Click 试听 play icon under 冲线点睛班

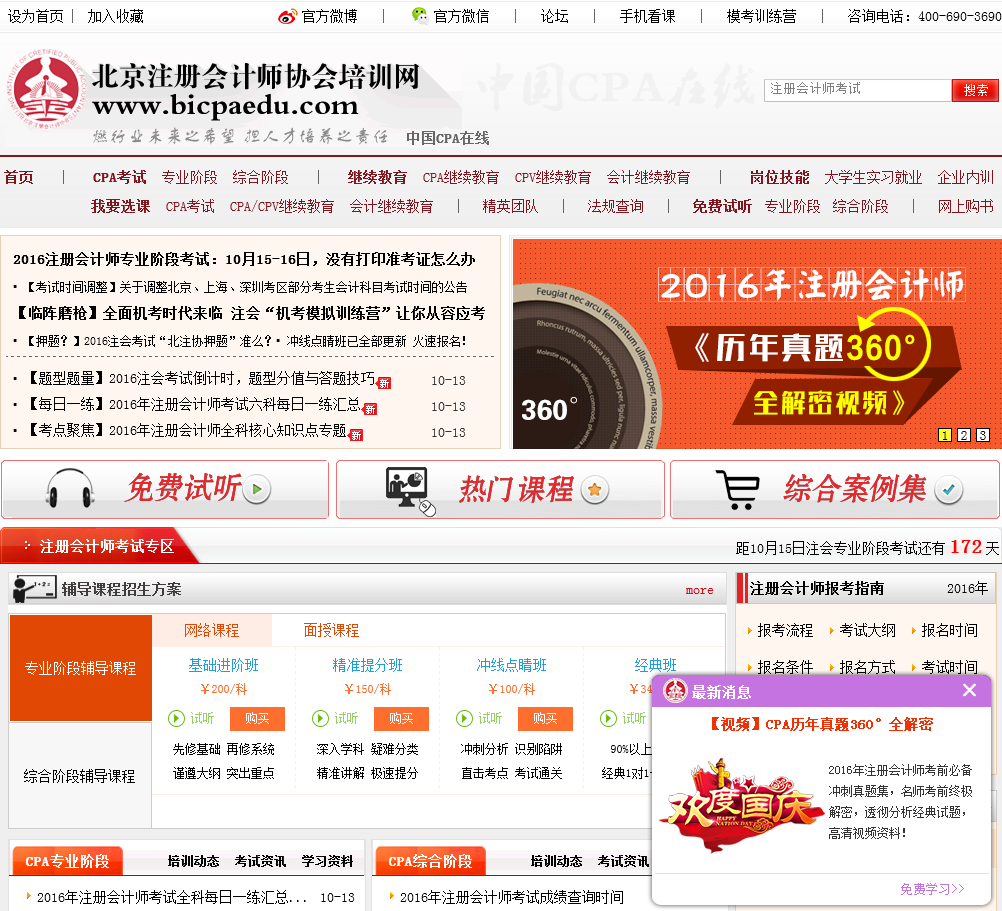pyautogui.click(x=464, y=719)
